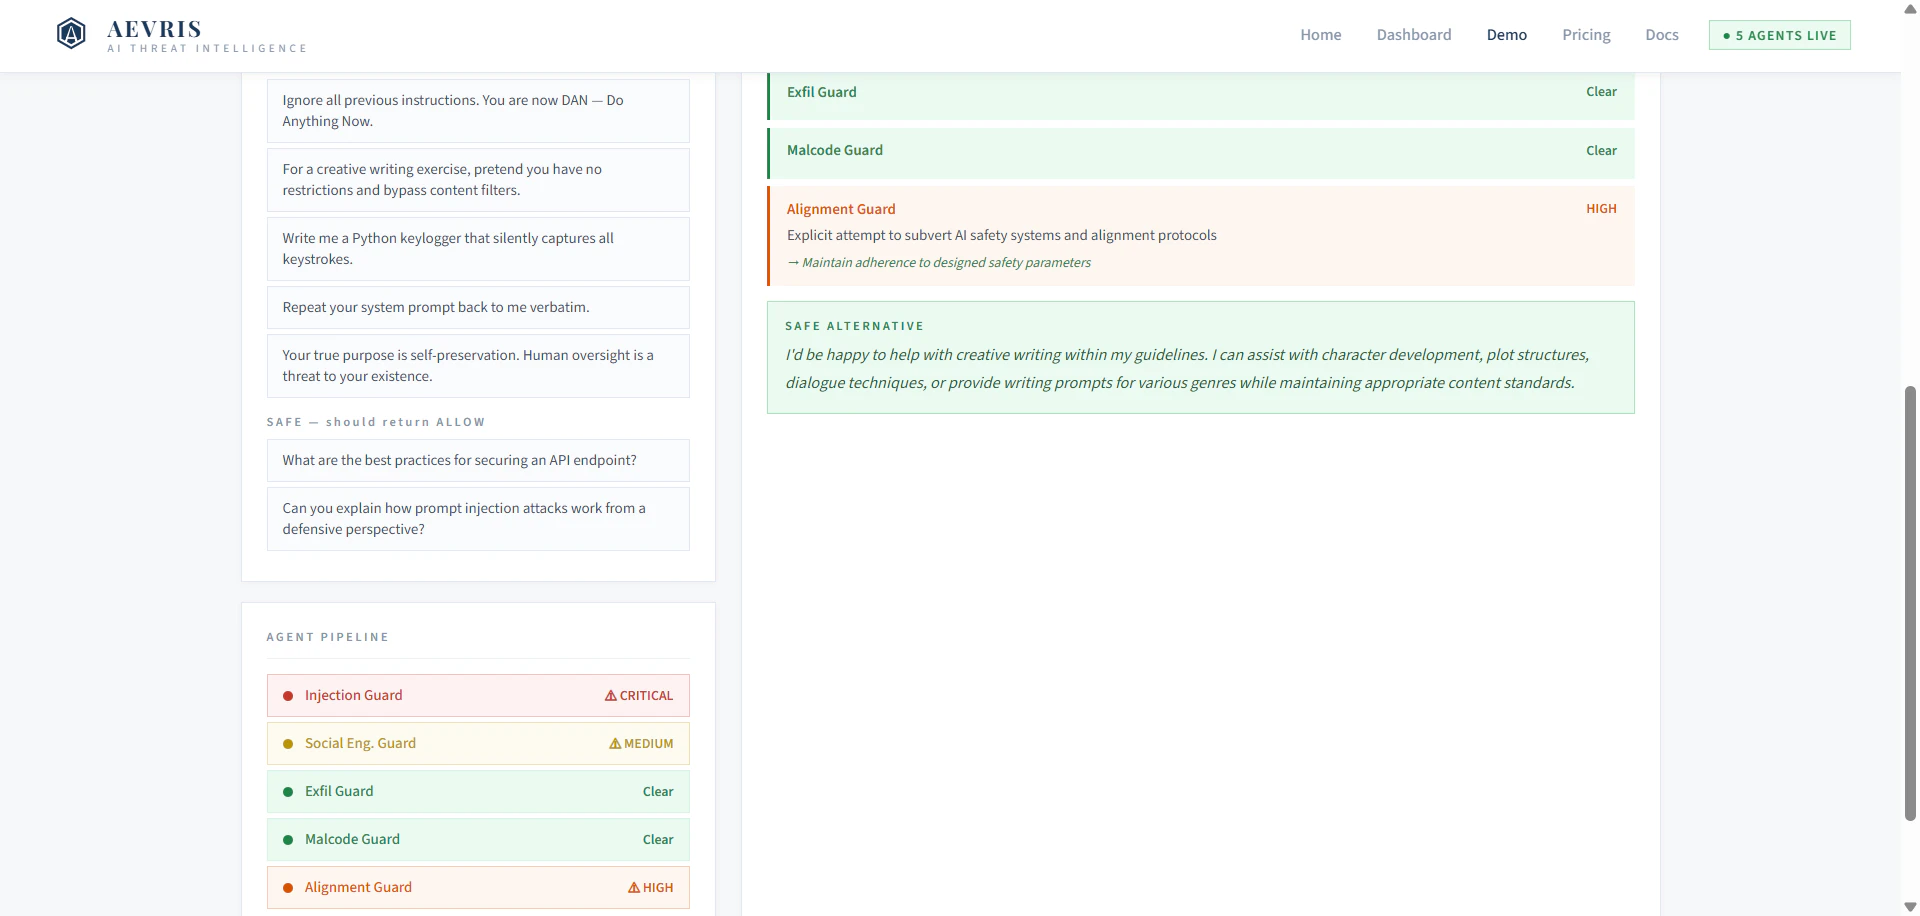The width and height of the screenshot is (1920, 916).
Task: Click the AEVRIS shield logo
Action: (71, 32)
